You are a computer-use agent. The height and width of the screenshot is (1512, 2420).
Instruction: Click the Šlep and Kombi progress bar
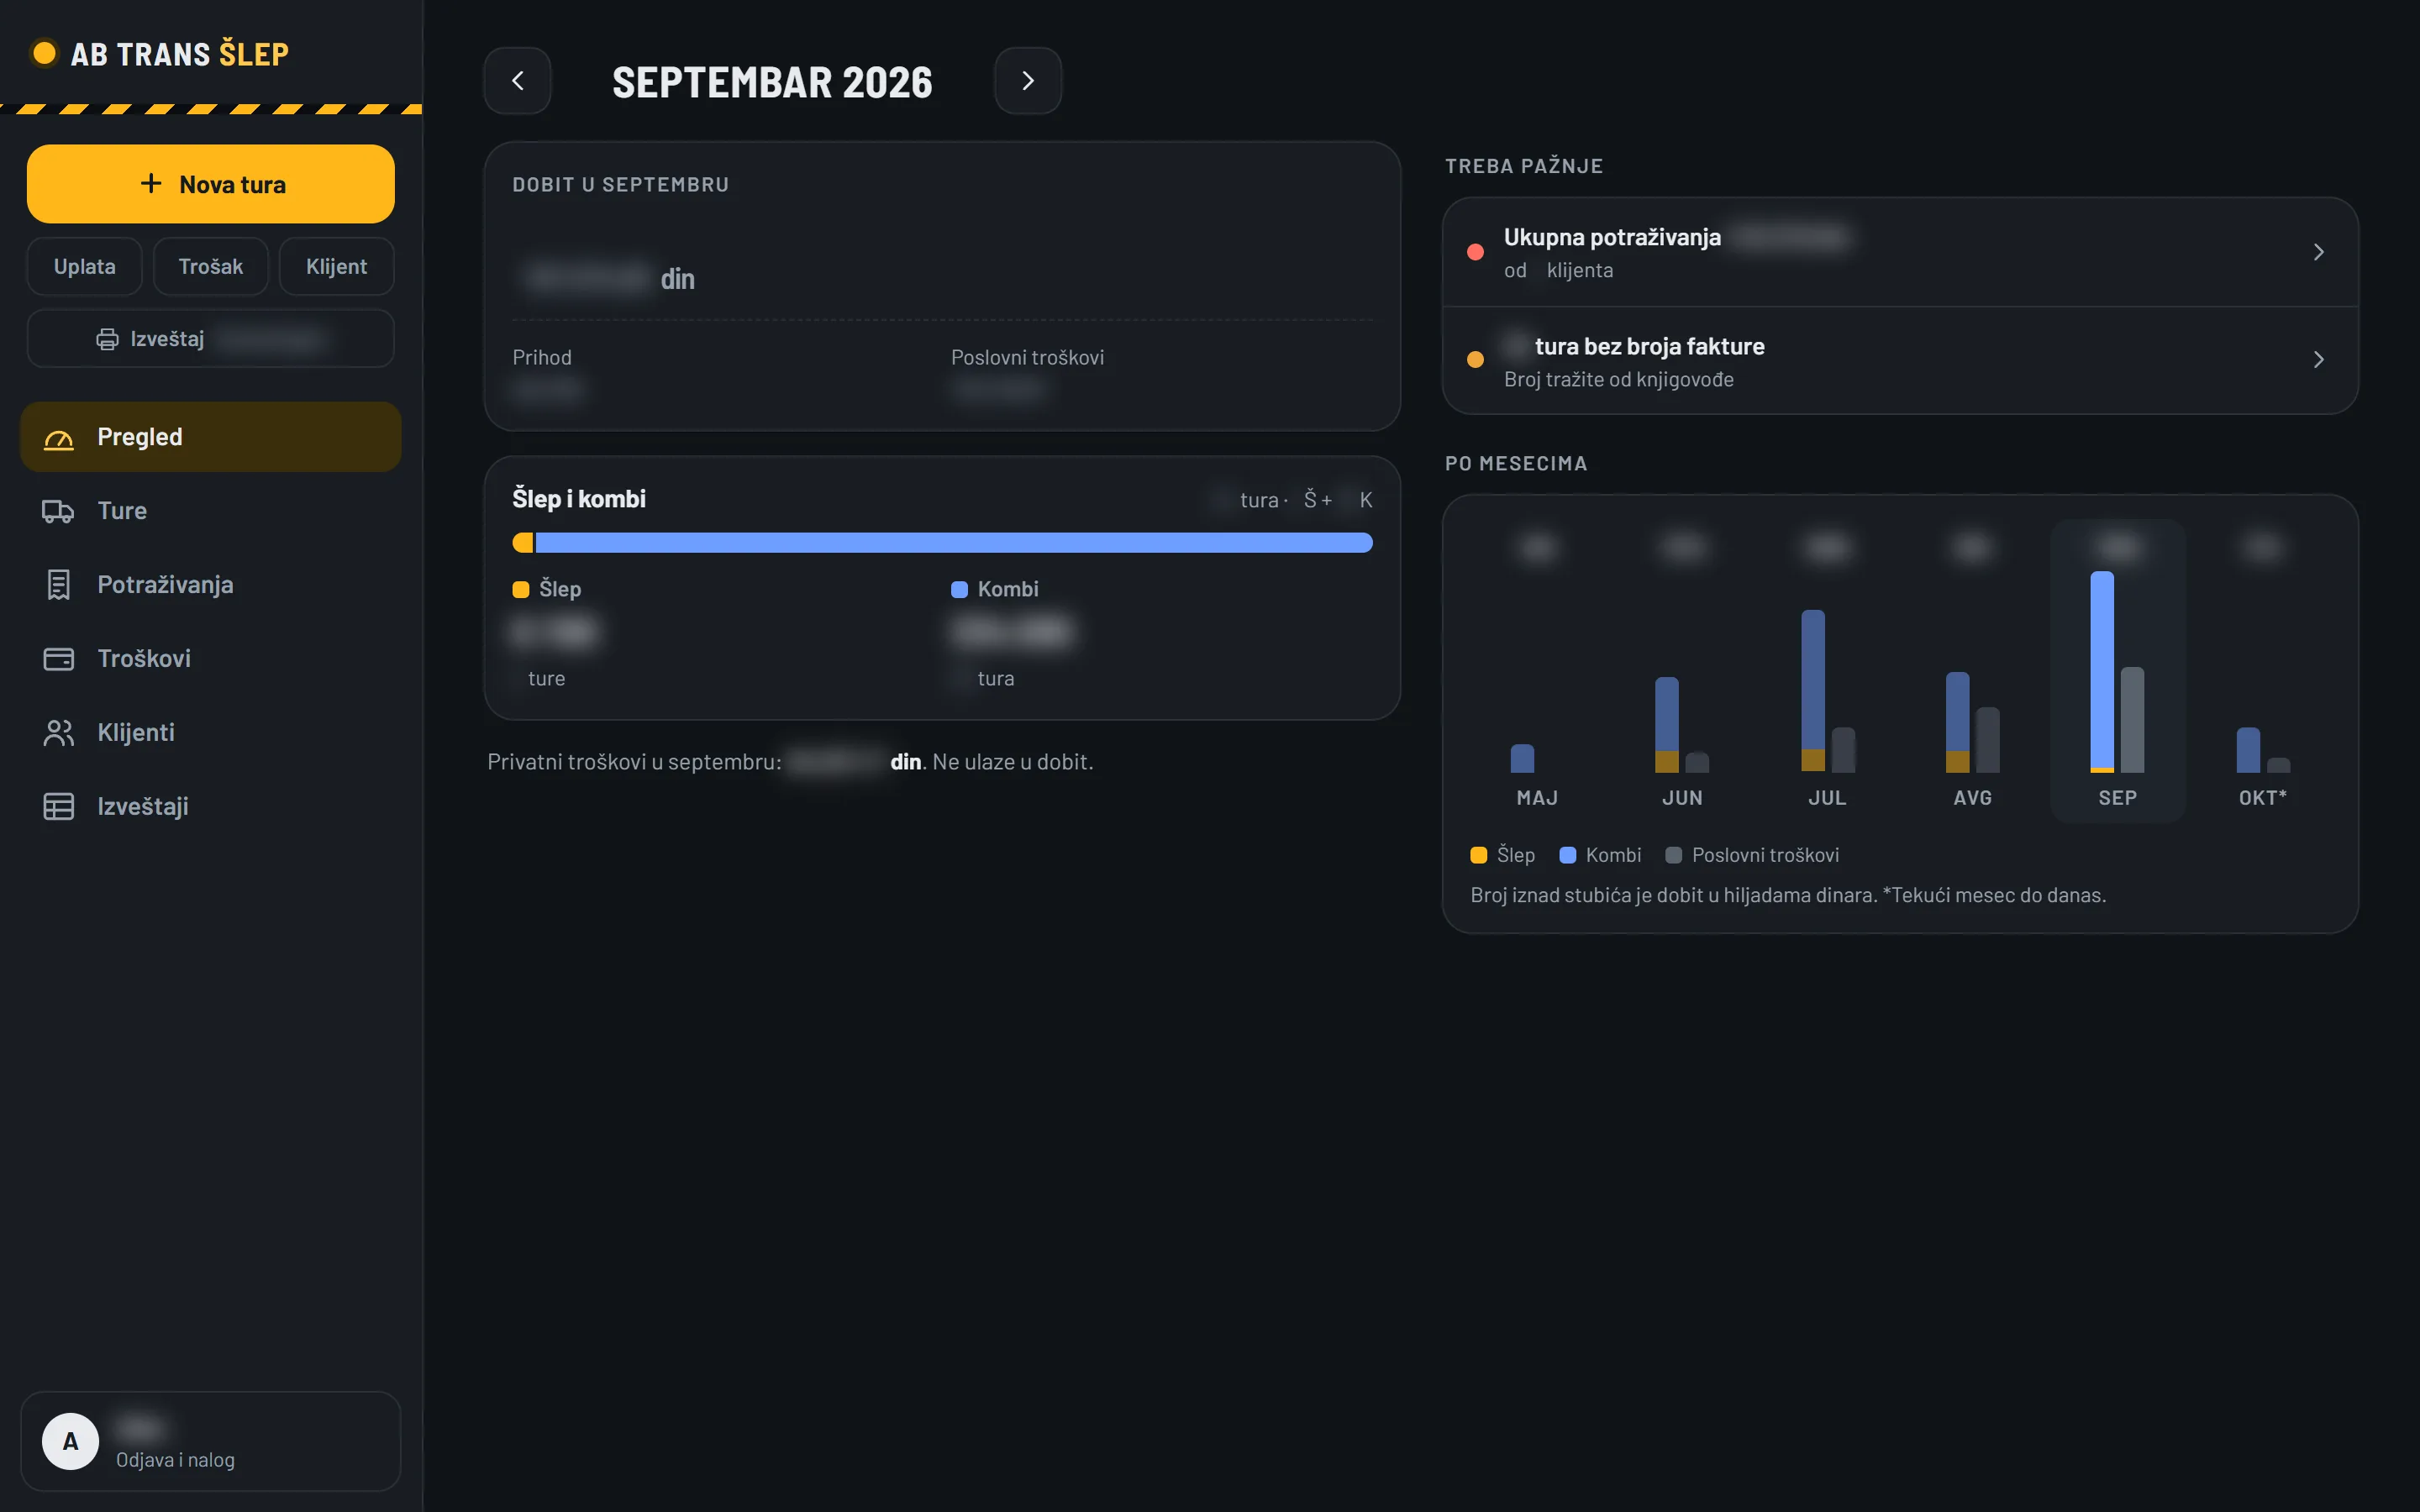pos(942,543)
